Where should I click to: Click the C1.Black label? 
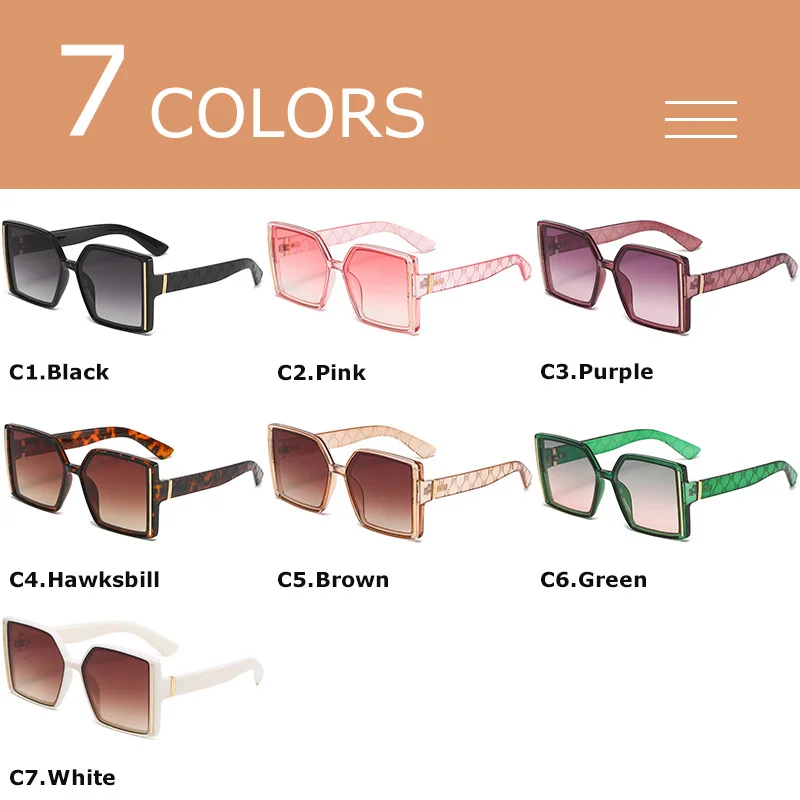point(59,372)
